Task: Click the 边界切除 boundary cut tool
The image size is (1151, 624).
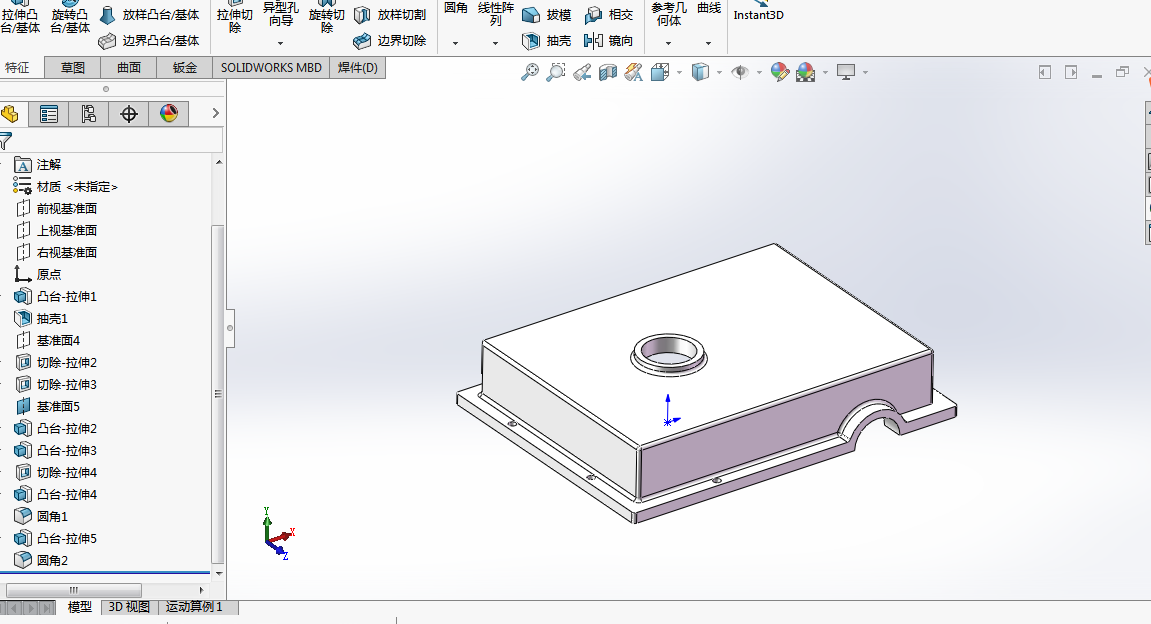Action: click(x=390, y=40)
